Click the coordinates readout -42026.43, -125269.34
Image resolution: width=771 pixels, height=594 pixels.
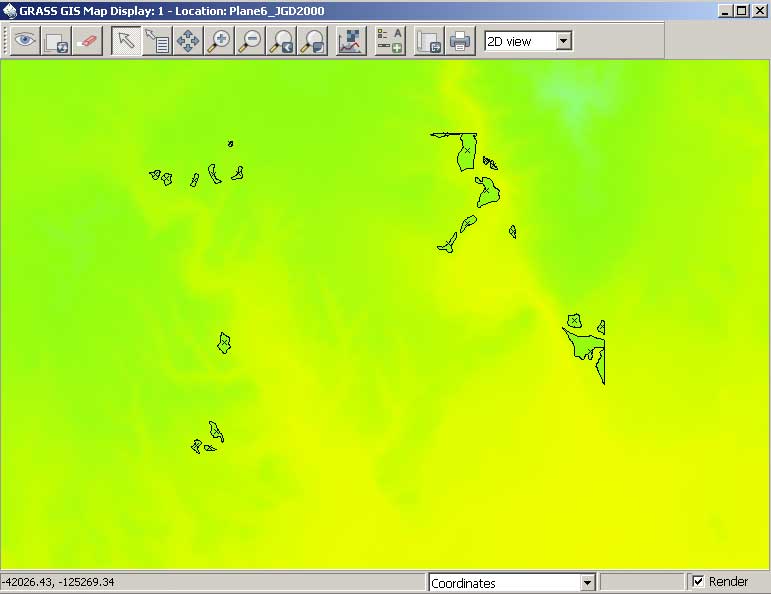[59, 582]
